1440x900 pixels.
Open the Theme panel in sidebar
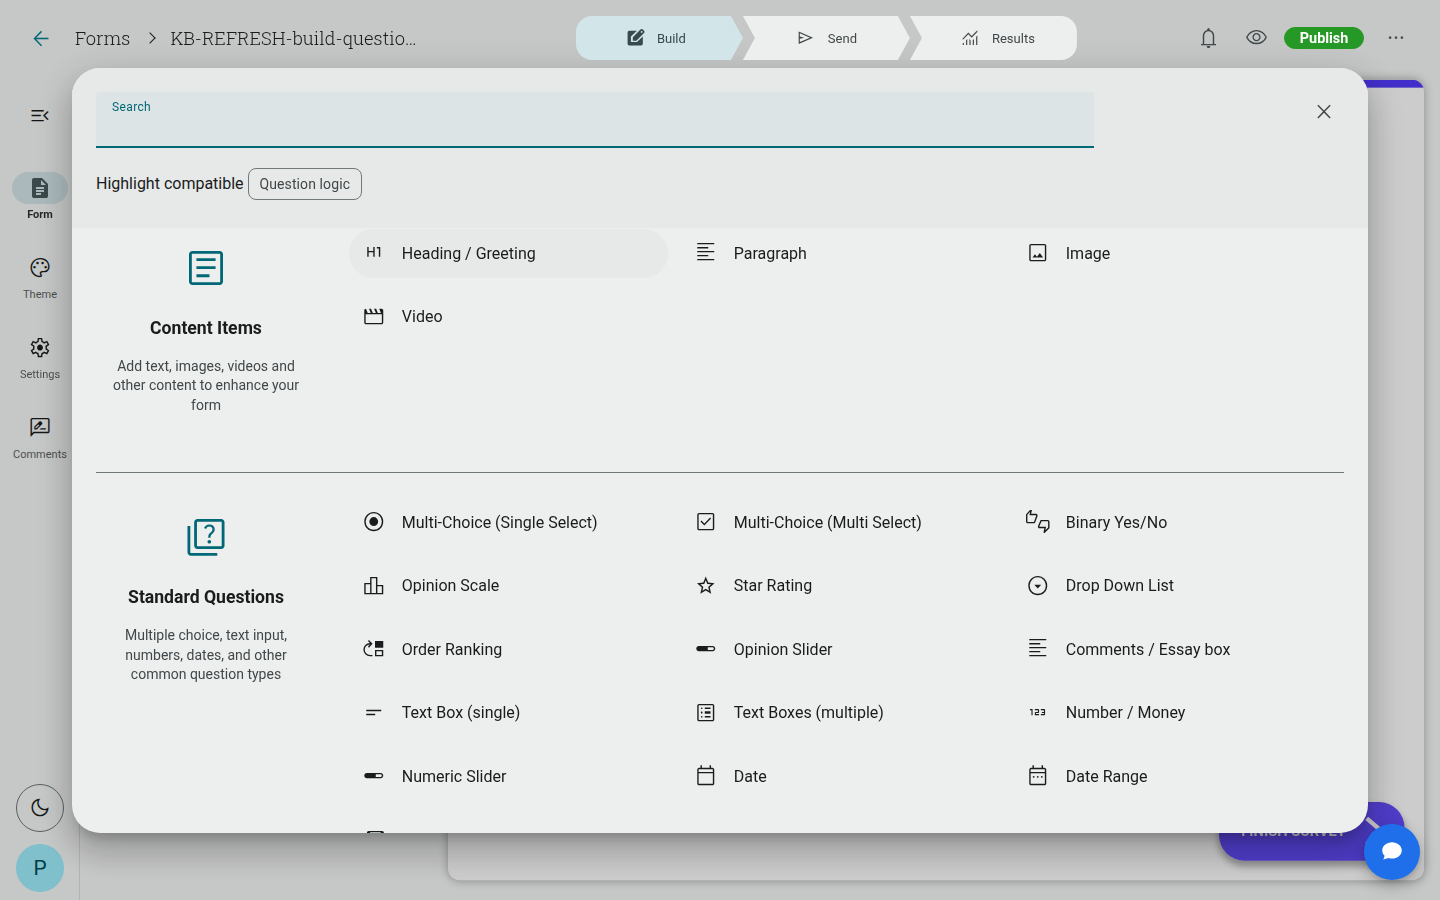click(40, 278)
